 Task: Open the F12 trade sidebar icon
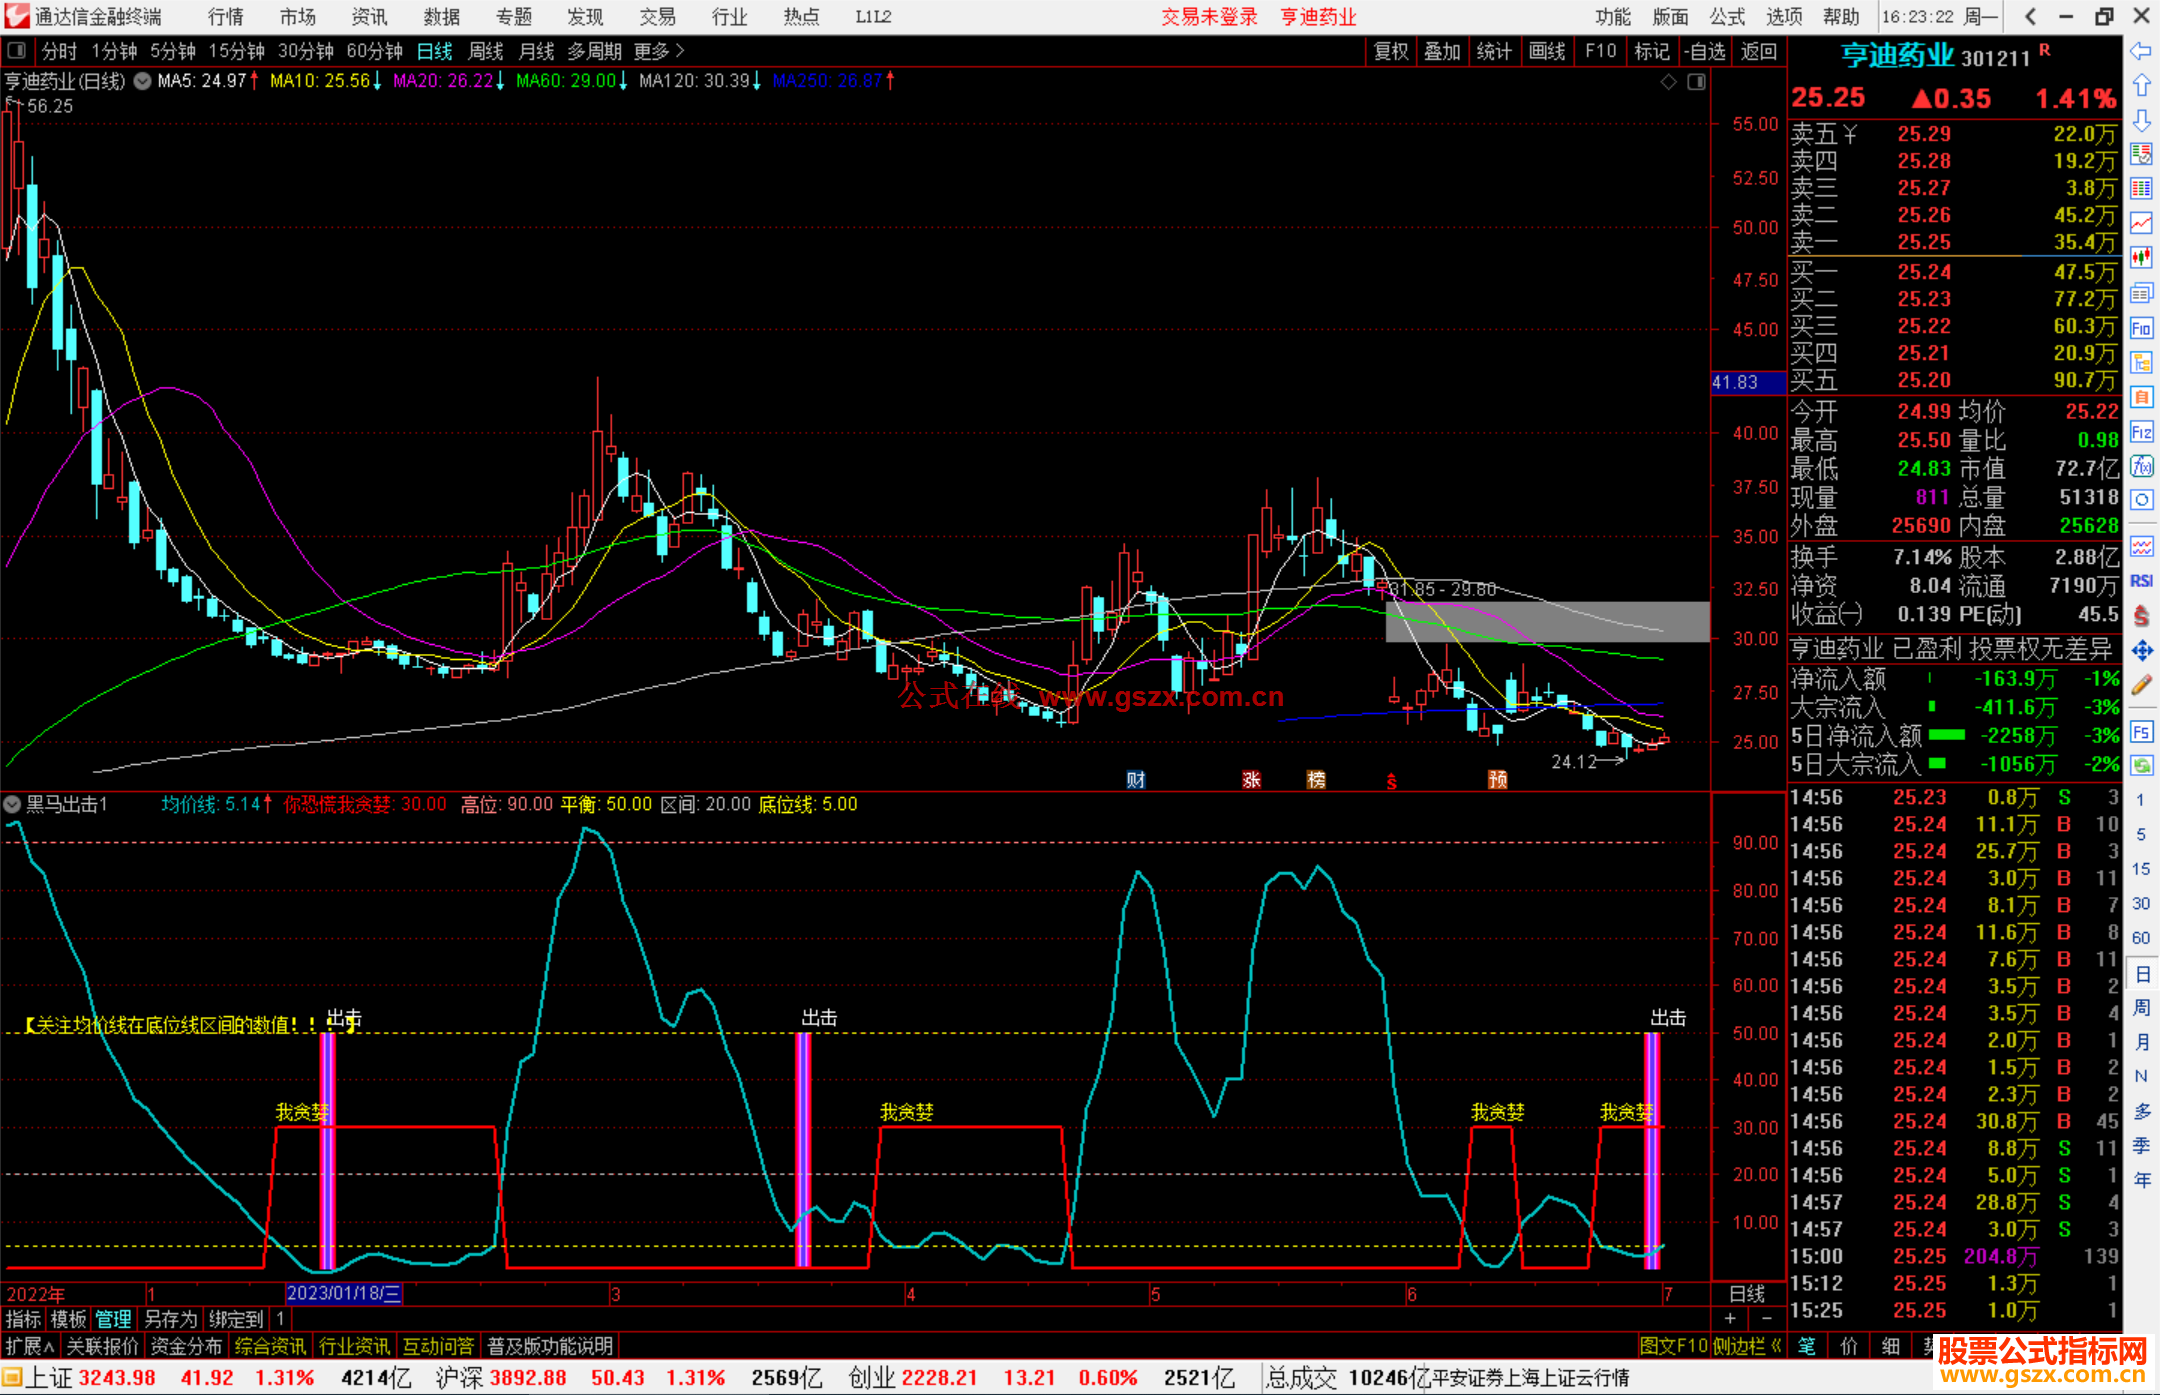click(2141, 432)
